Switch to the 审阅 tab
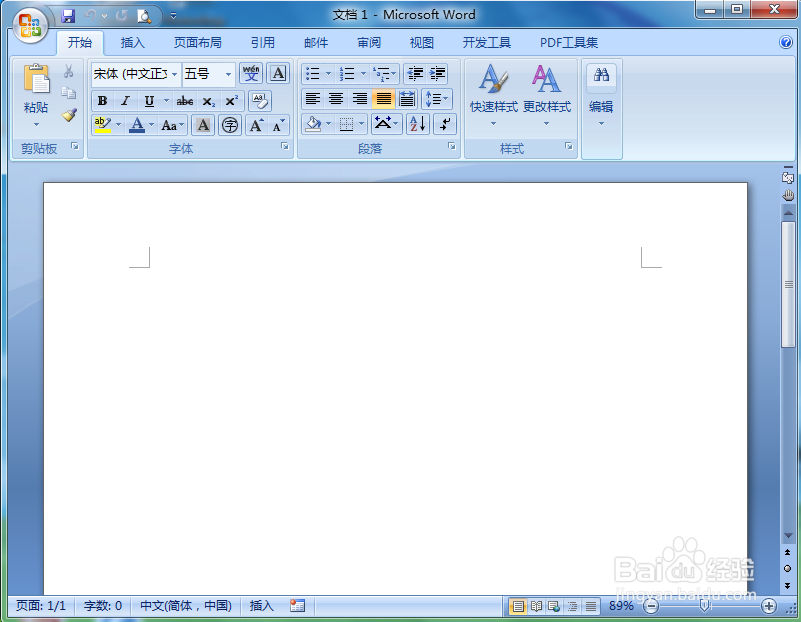Screen dimensions: 801x622 369,42
